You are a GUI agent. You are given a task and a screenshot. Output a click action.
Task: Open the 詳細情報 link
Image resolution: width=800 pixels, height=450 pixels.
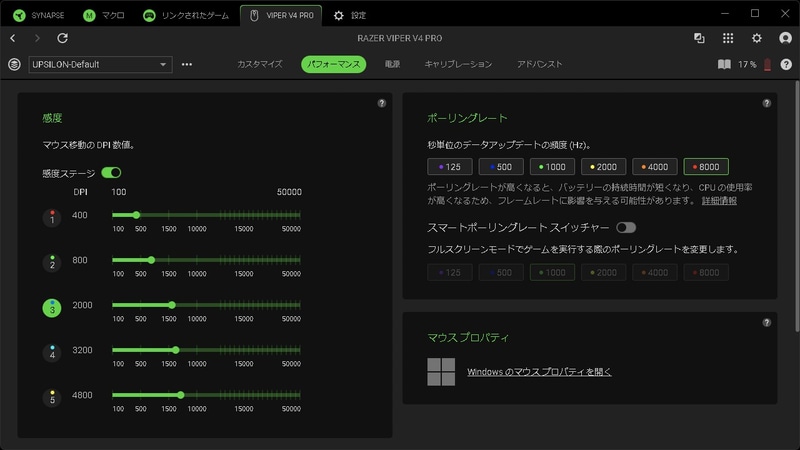coord(719,201)
